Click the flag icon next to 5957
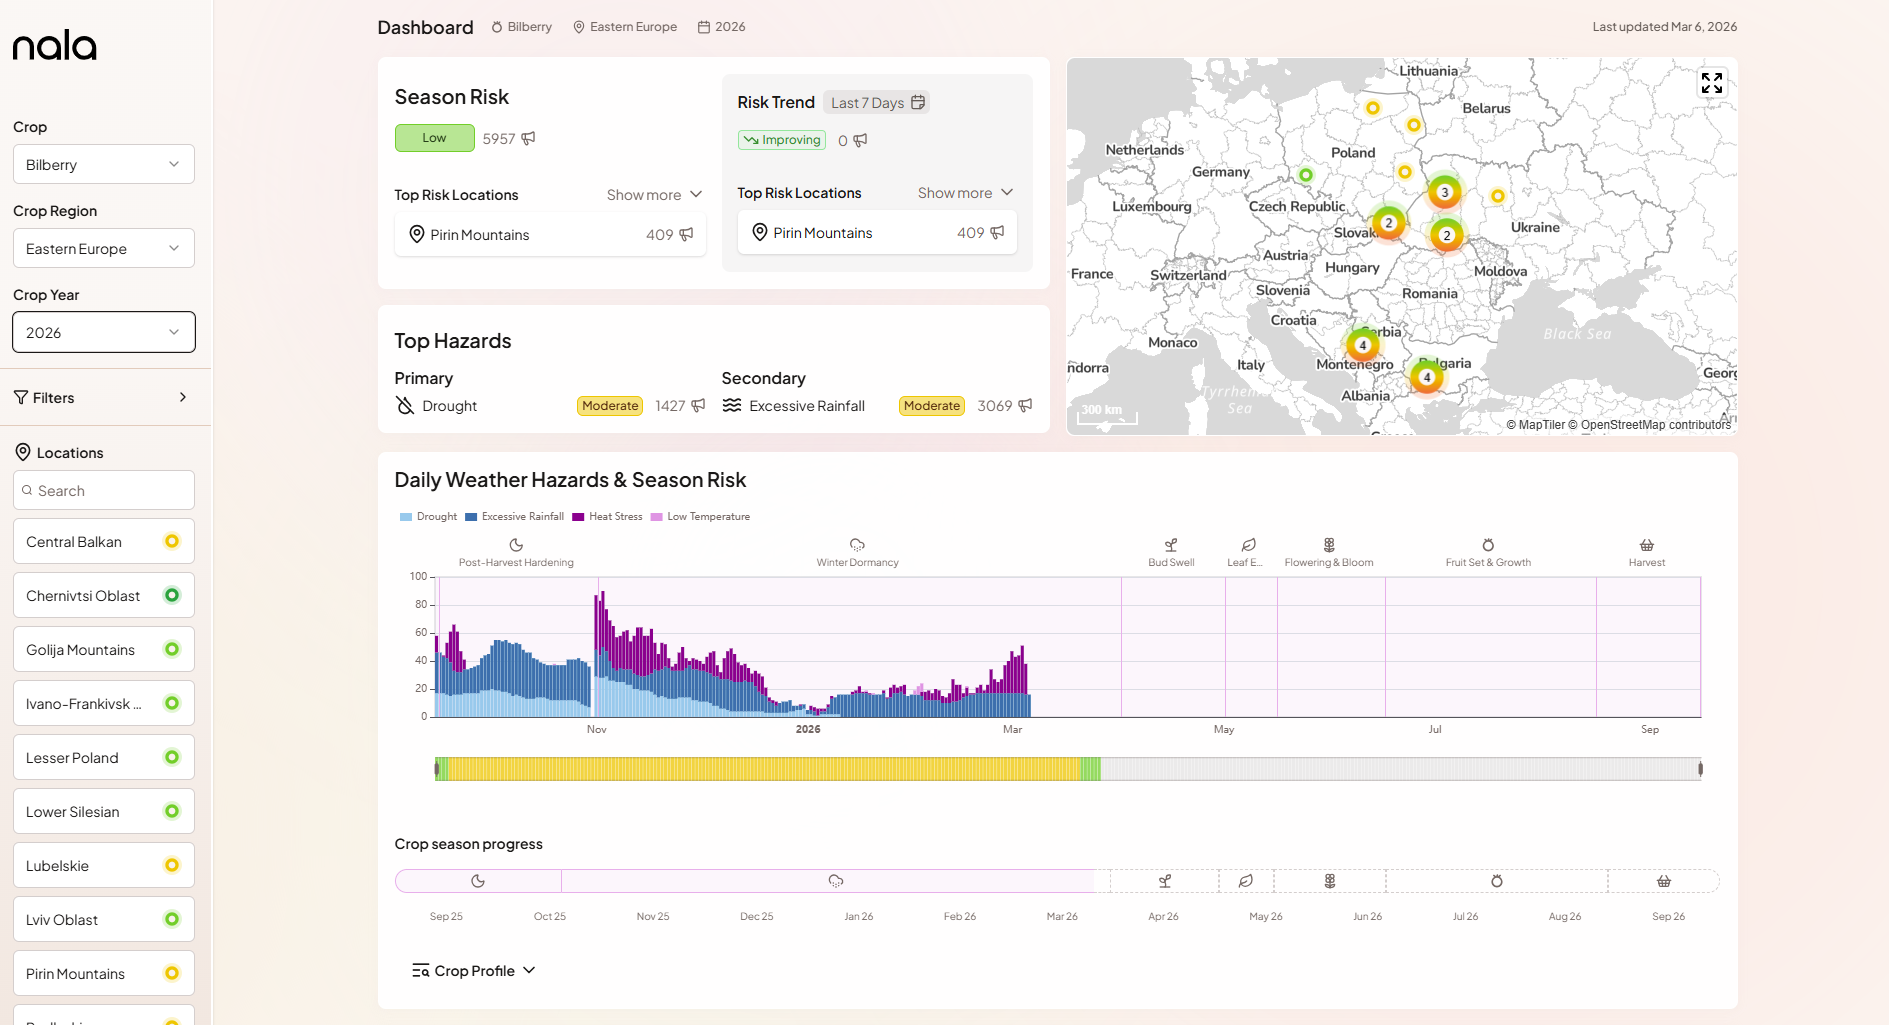Image resolution: width=1889 pixels, height=1025 pixels. click(528, 138)
